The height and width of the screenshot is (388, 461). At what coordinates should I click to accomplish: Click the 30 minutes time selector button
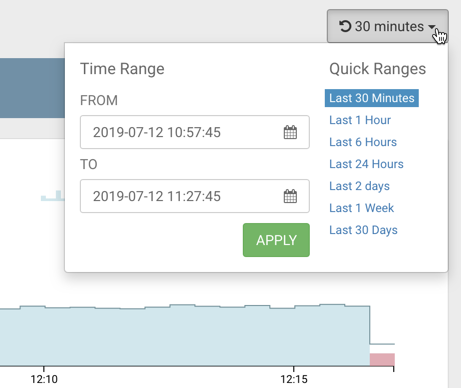click(388, 26)
